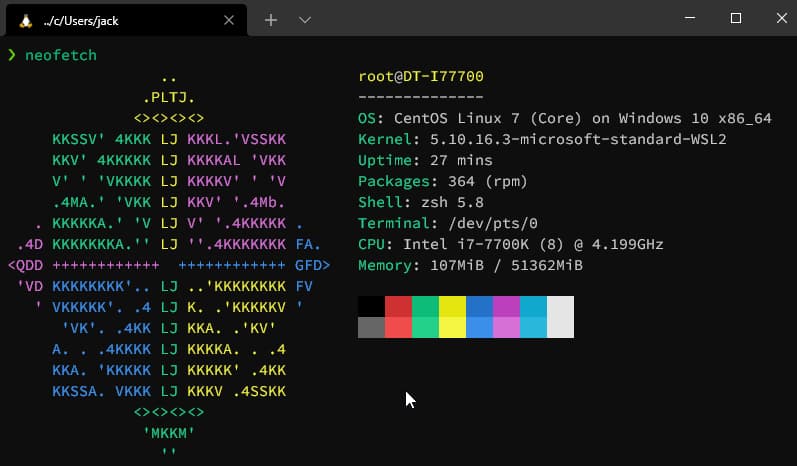Image resolution: width=797 pixels, height=466 pixels.
Task: Expand the new tab profile dropdown
Action: click(x=305, y=20)
